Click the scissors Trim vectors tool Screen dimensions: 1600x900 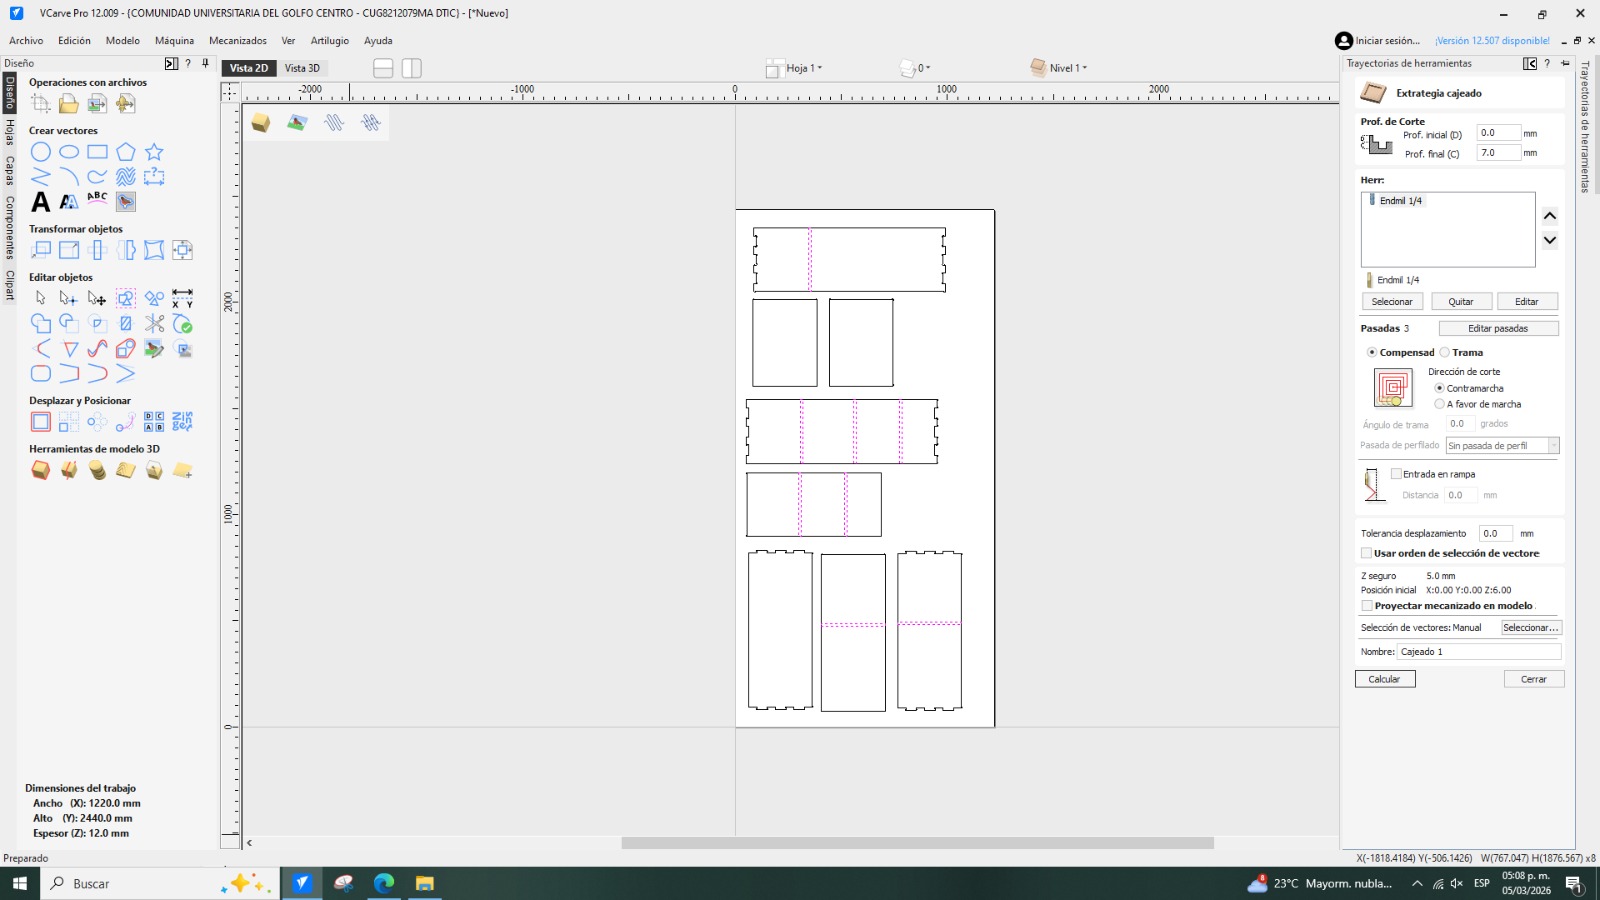pyautogui.click(x=154, y=323)
